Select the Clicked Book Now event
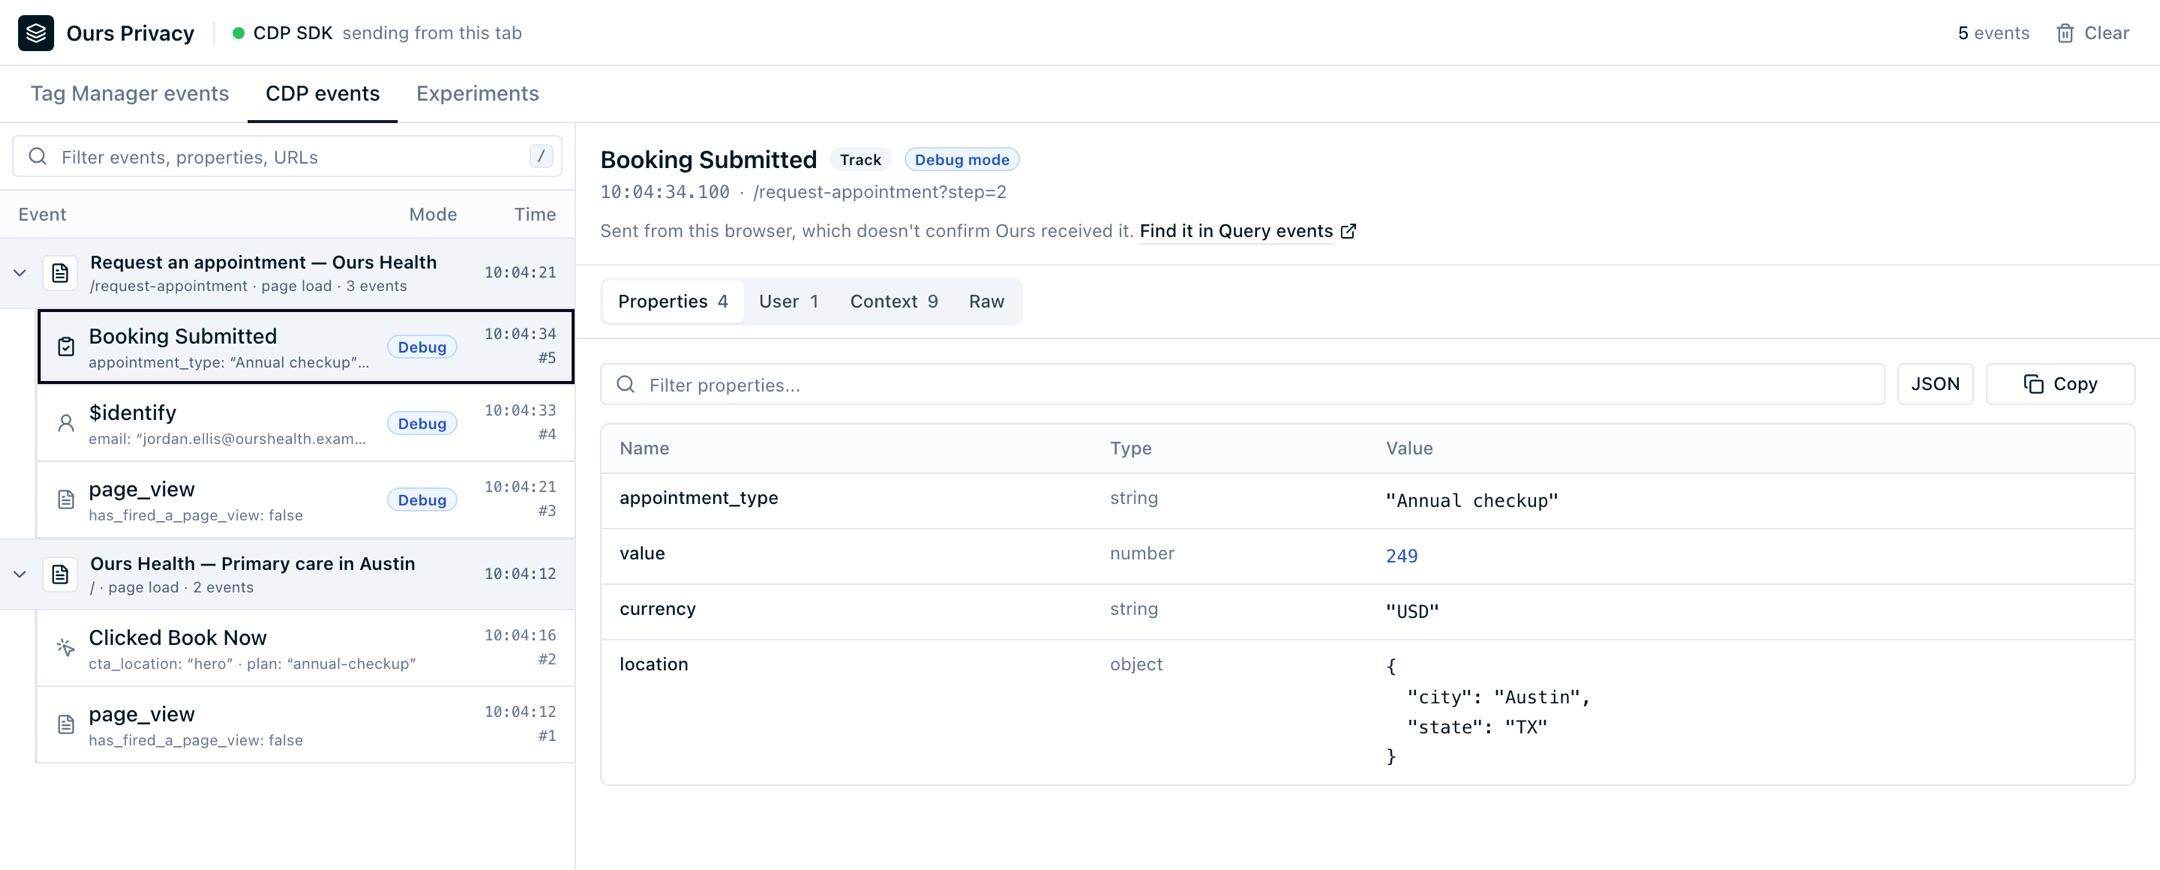 click(306, 648)
